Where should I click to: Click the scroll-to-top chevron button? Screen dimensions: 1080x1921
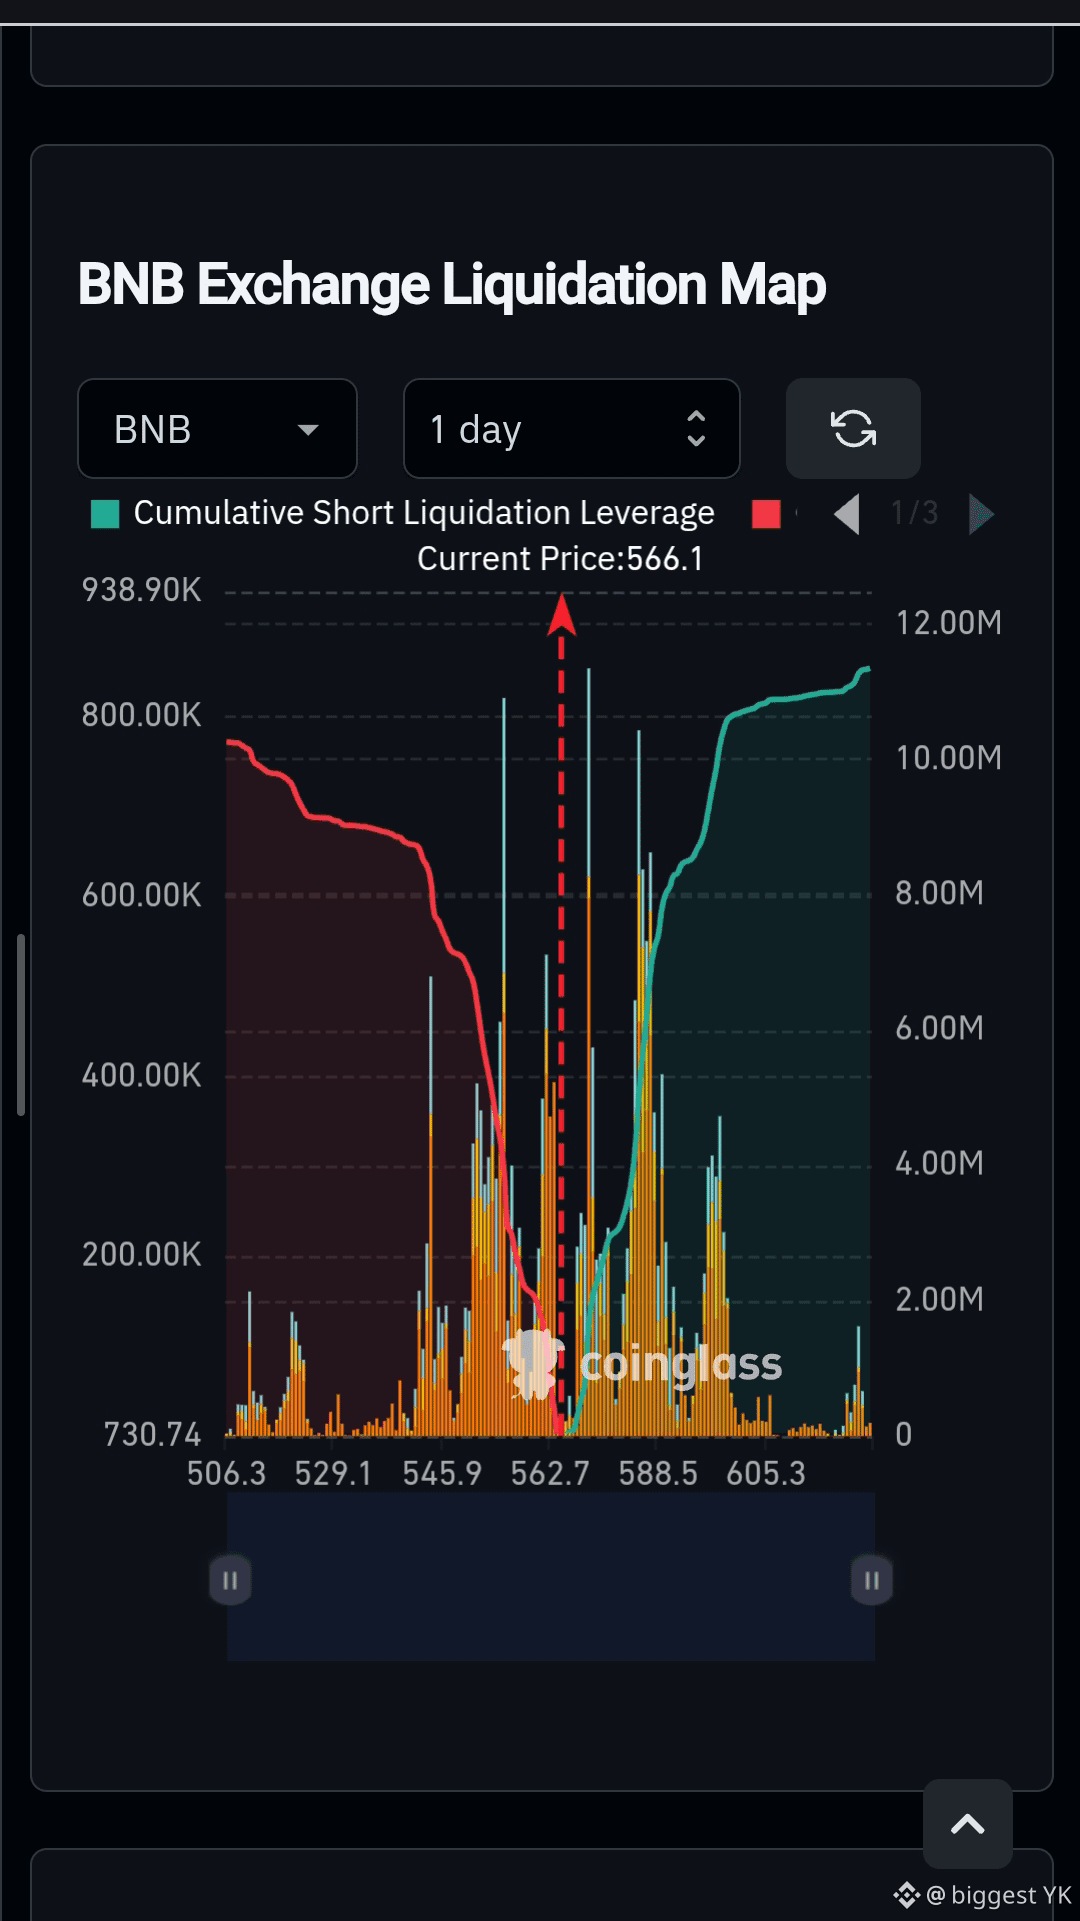click(967, 1825)
